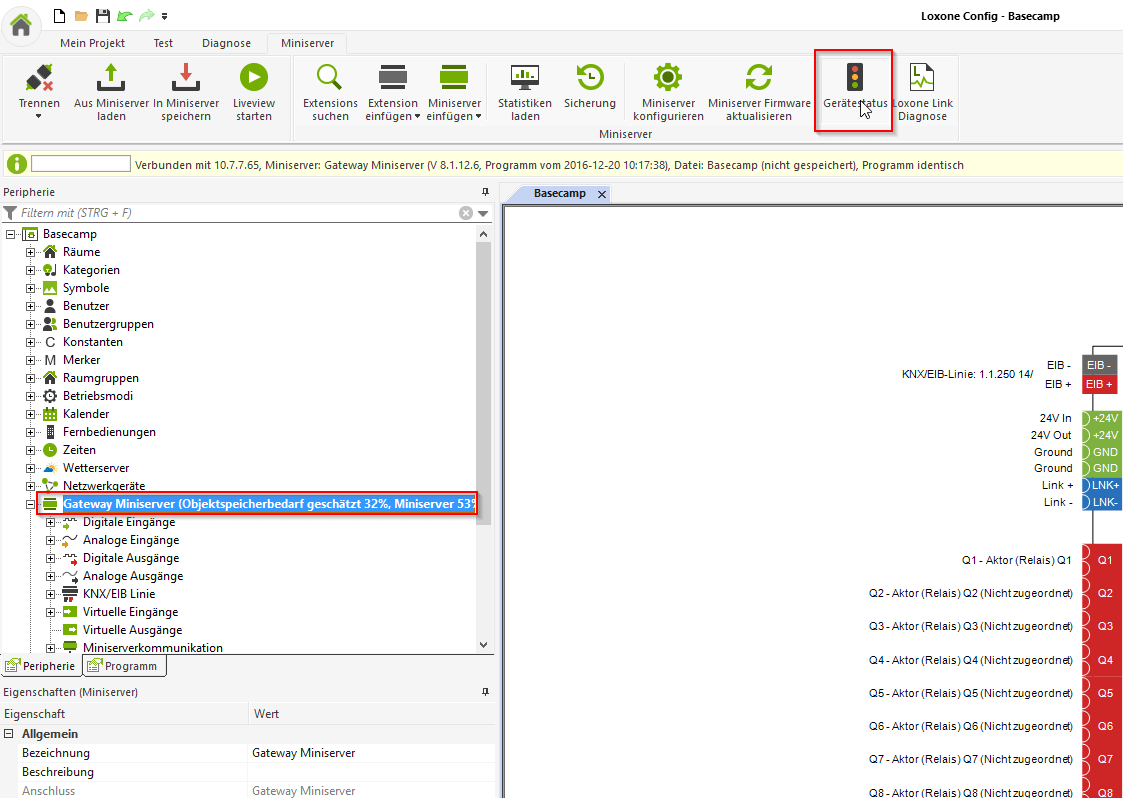Open the Mein Projekt ribbon tab
1123x798 pixels.
(92, 43)
